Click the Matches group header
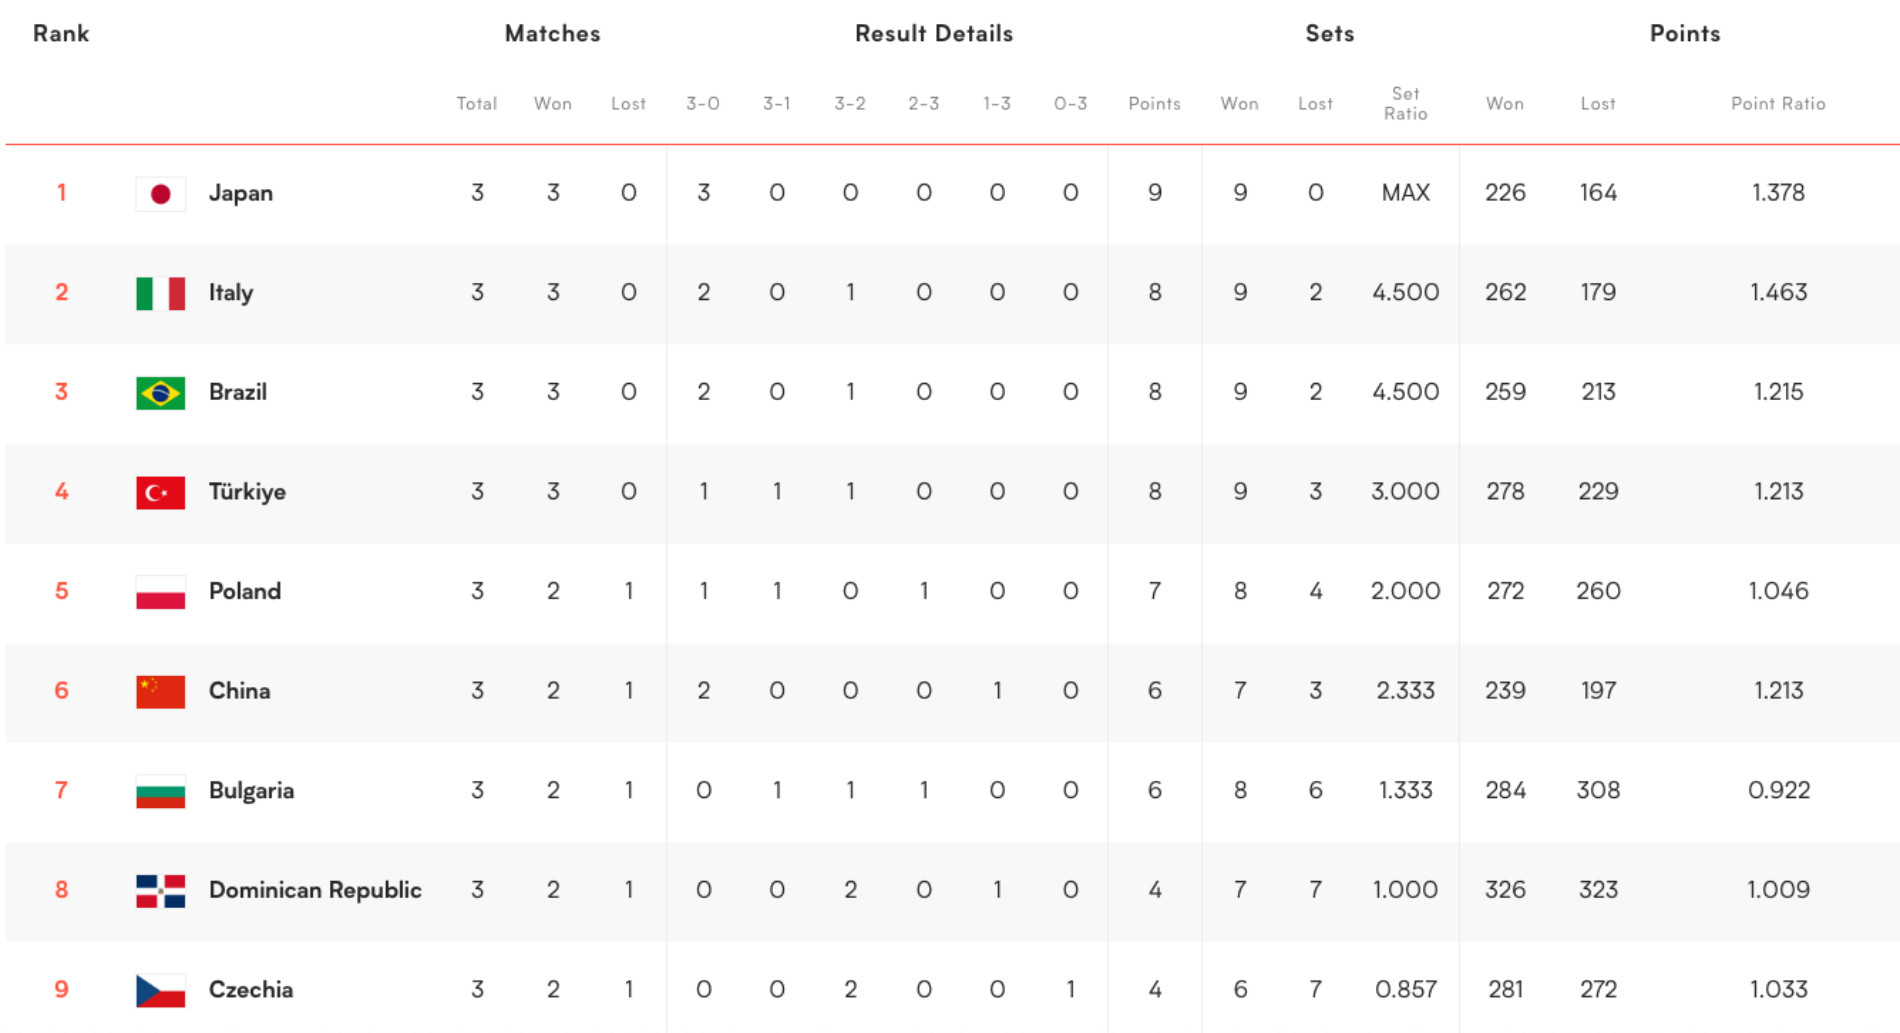The image size is (1900, 1033). tap(552, 34)
